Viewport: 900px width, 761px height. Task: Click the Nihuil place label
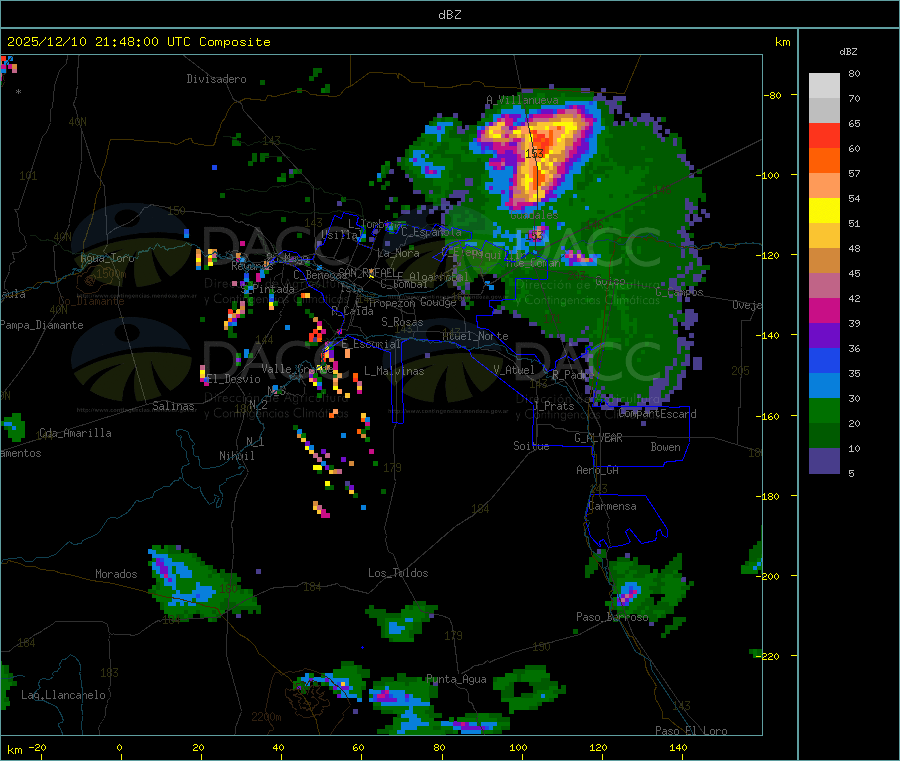tap(236, 456)
